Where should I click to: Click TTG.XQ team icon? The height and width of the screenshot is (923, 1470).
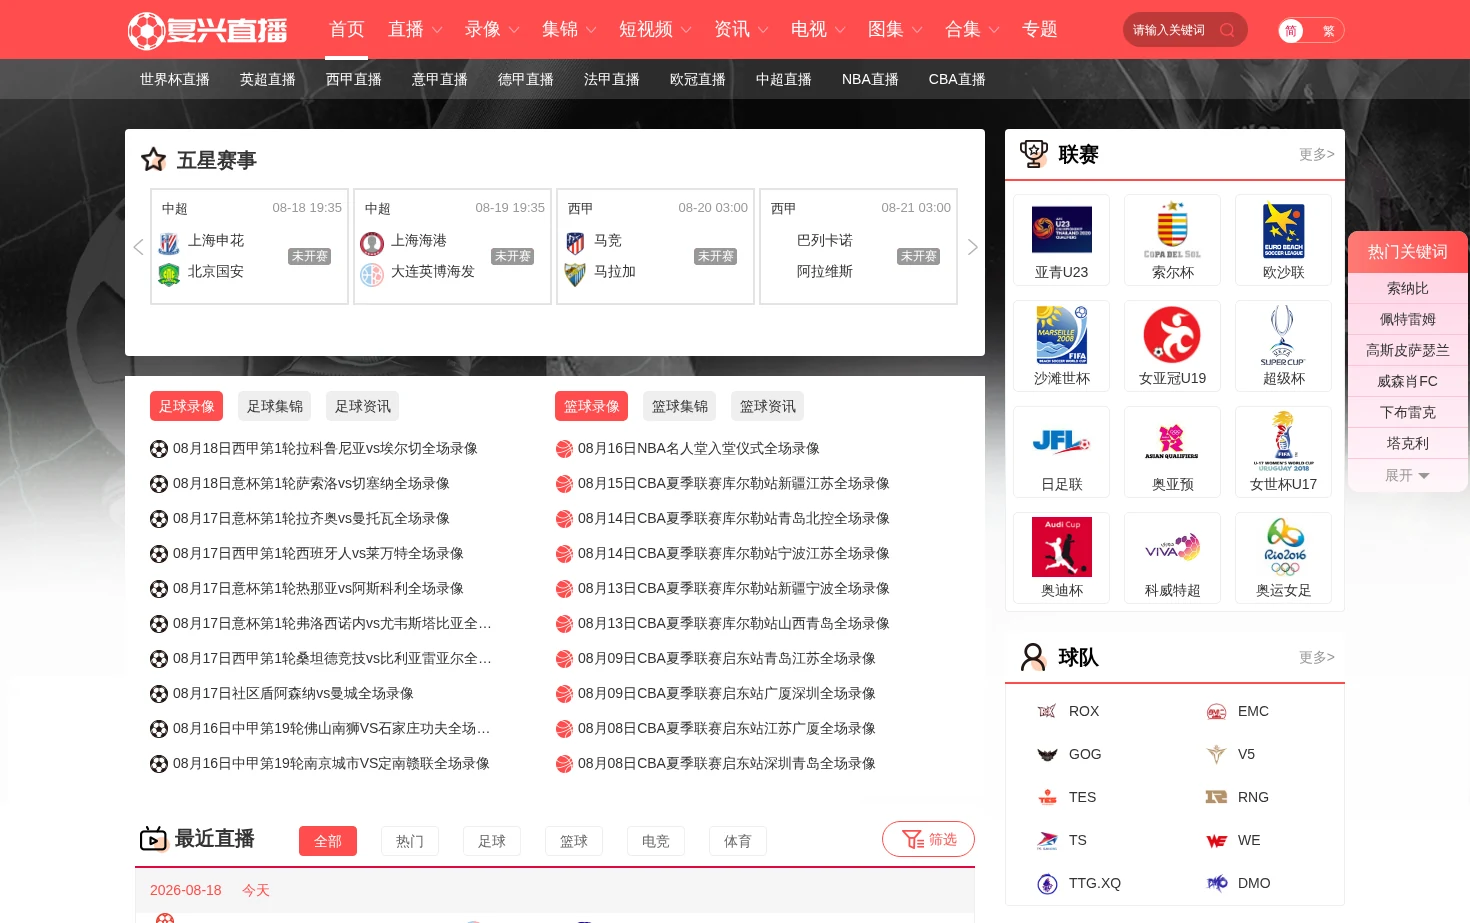tap(1047, 883)
